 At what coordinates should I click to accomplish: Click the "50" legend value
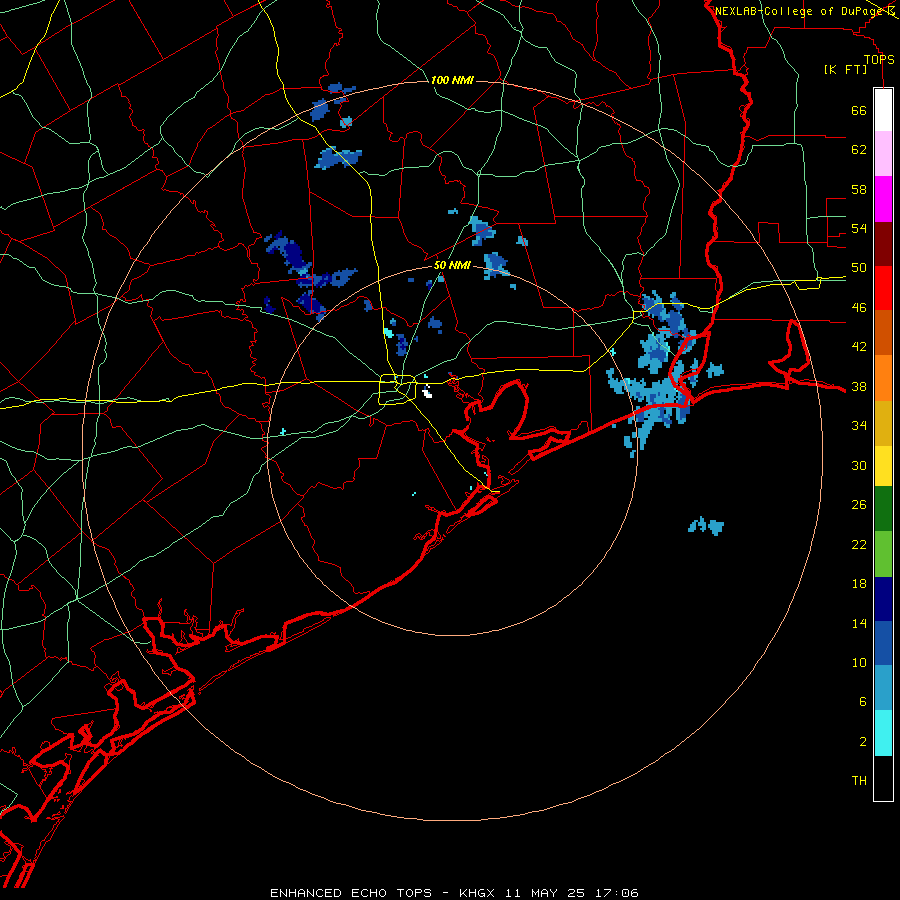[859, 268]
